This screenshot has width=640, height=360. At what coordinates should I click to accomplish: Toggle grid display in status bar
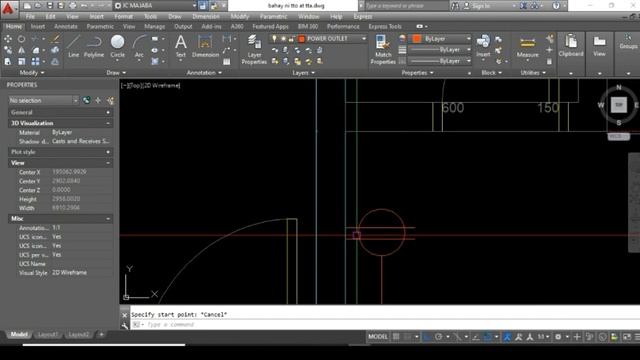[x=396, y=337]
